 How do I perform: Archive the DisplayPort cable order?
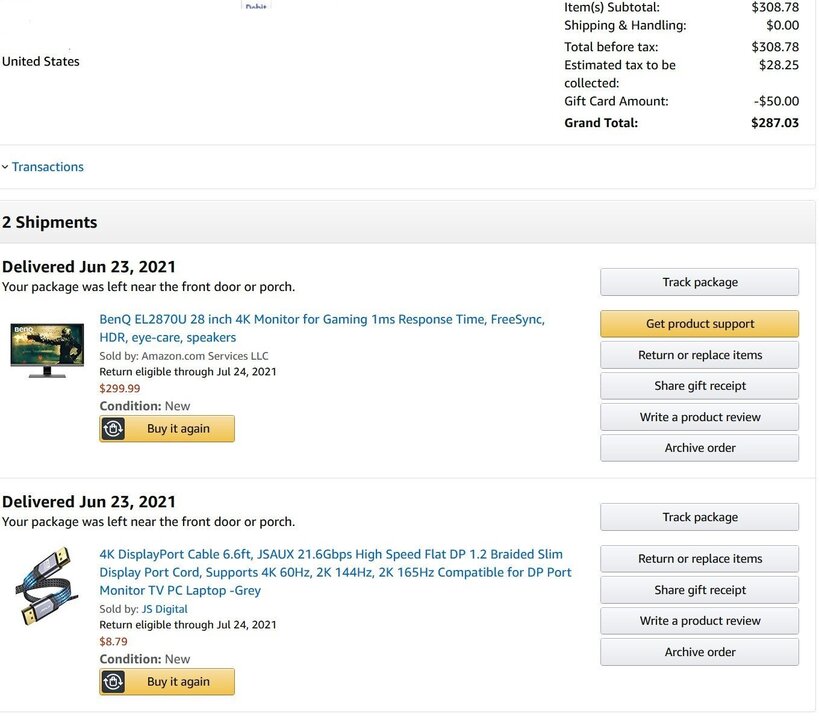(698, 651)
